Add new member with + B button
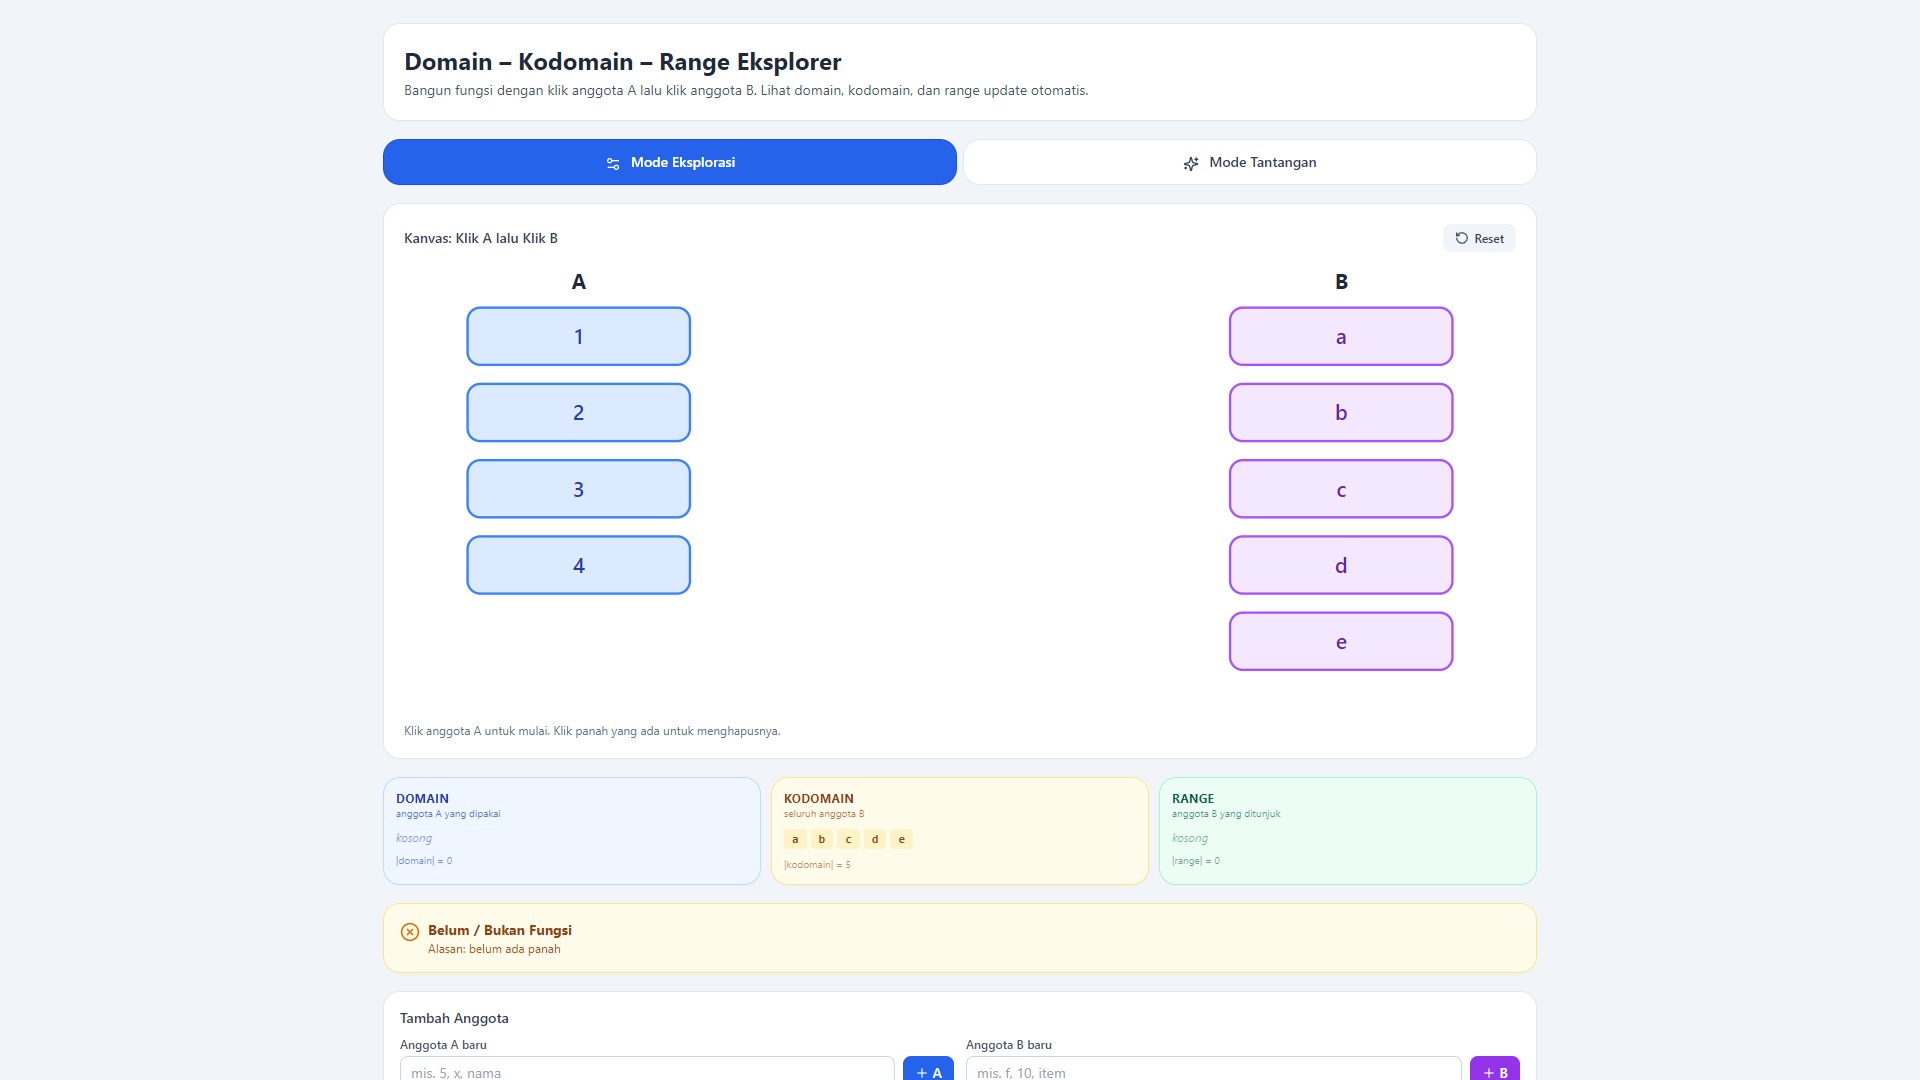Image resolution: width=1920 pixels, height=1080 pixels. click(x=1495, y=1070)
